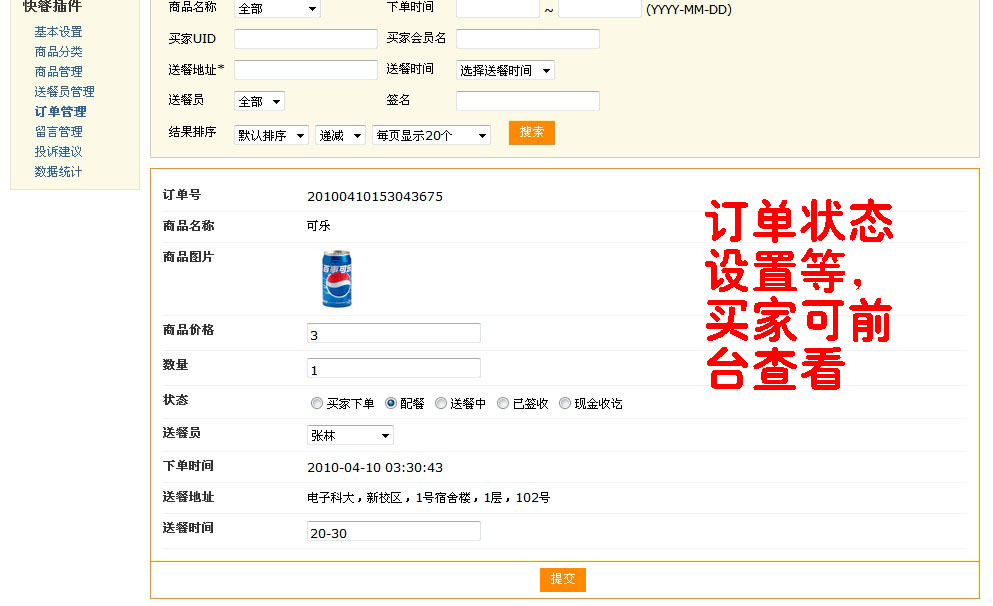
Task: Click the 下单时间 start date field
Action: [498, 8]
